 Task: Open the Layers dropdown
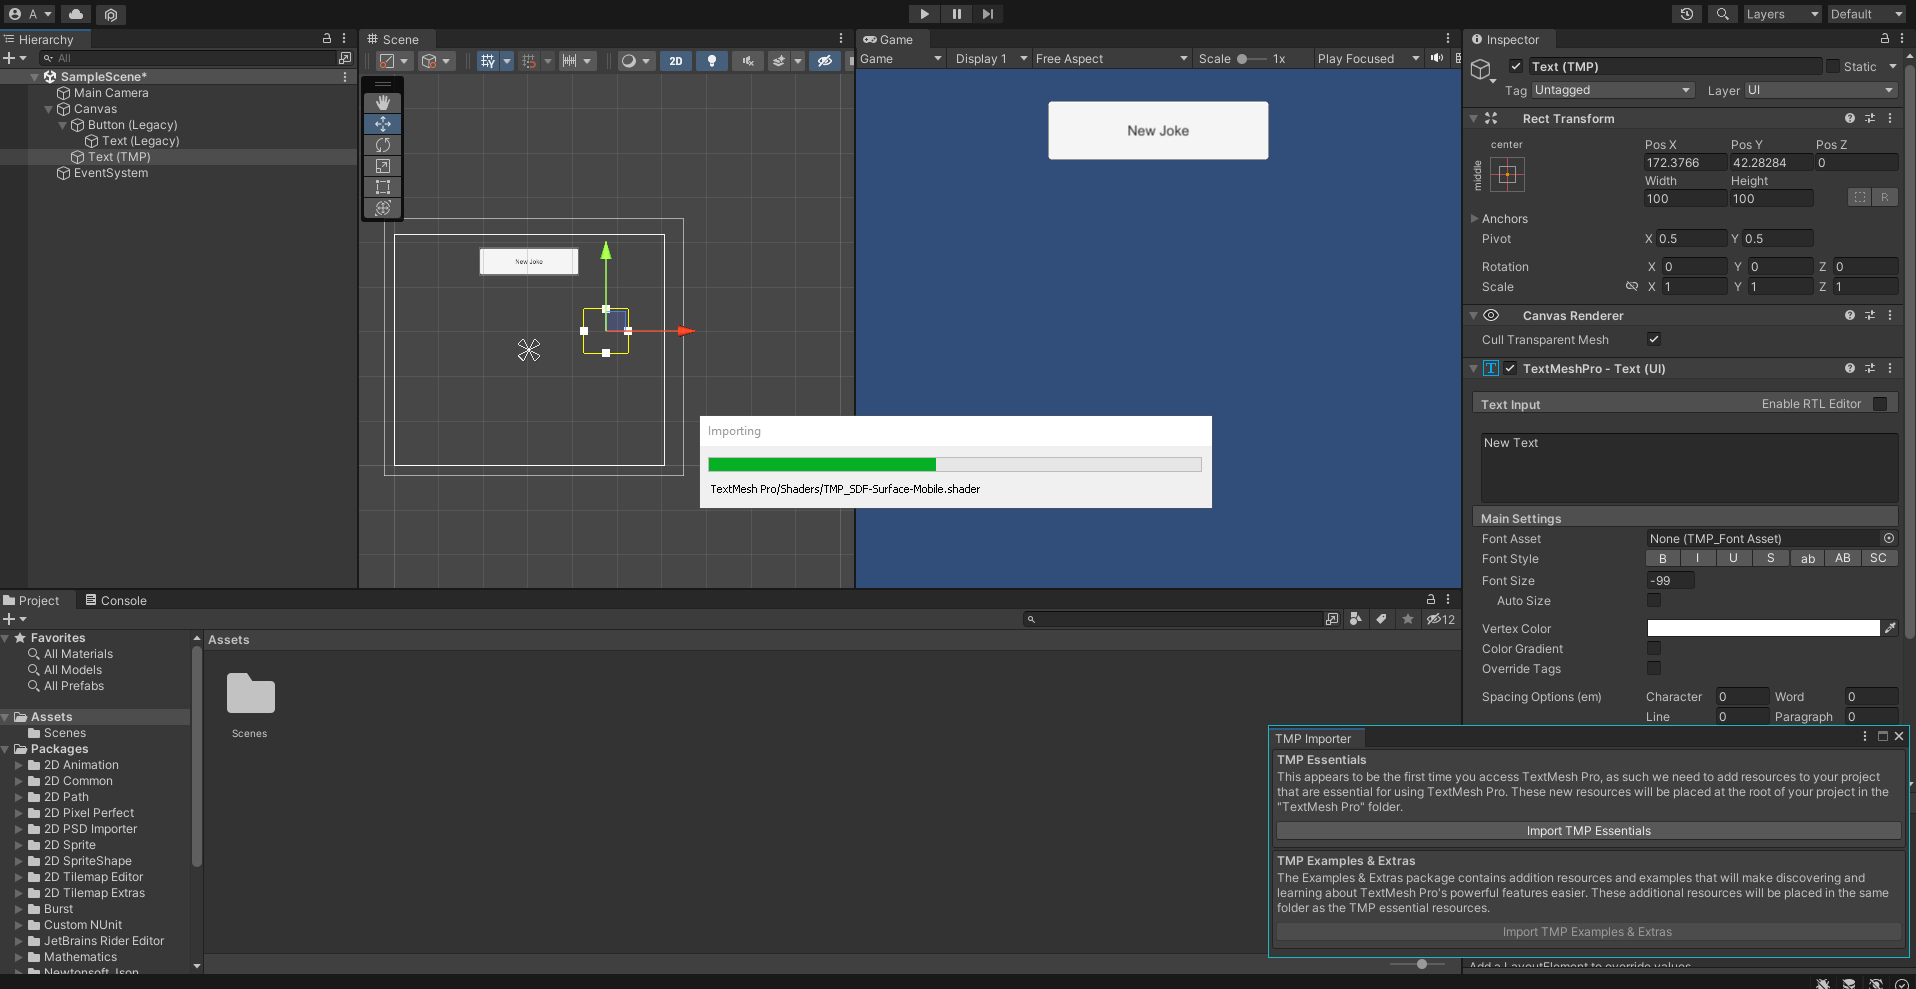[x=1781, y=14]
